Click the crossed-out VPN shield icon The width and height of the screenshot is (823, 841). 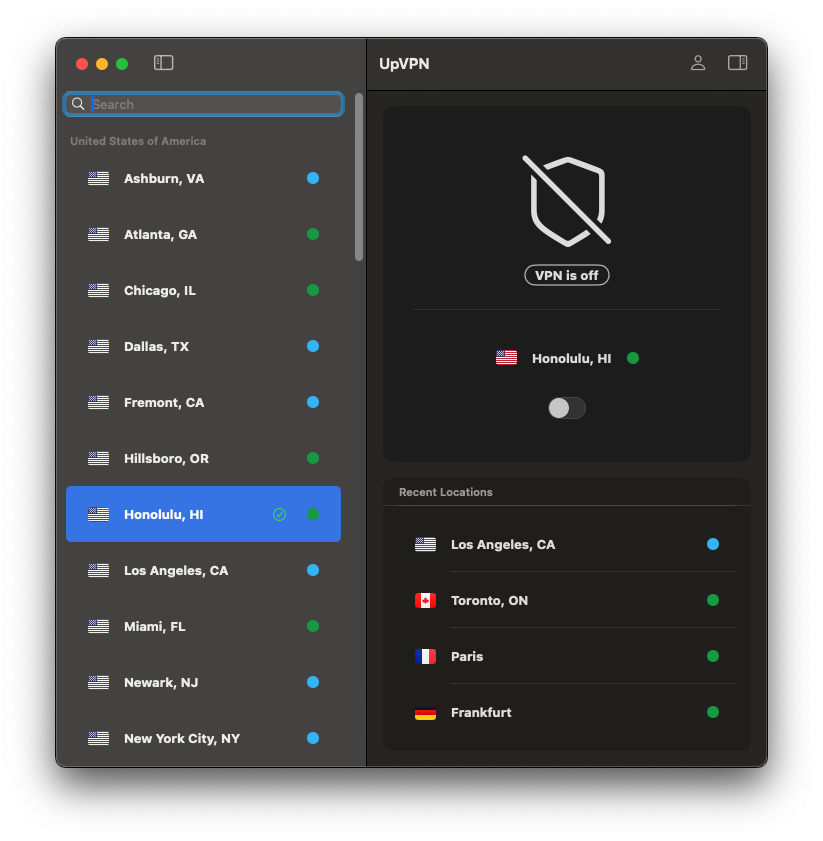[566, 200]
